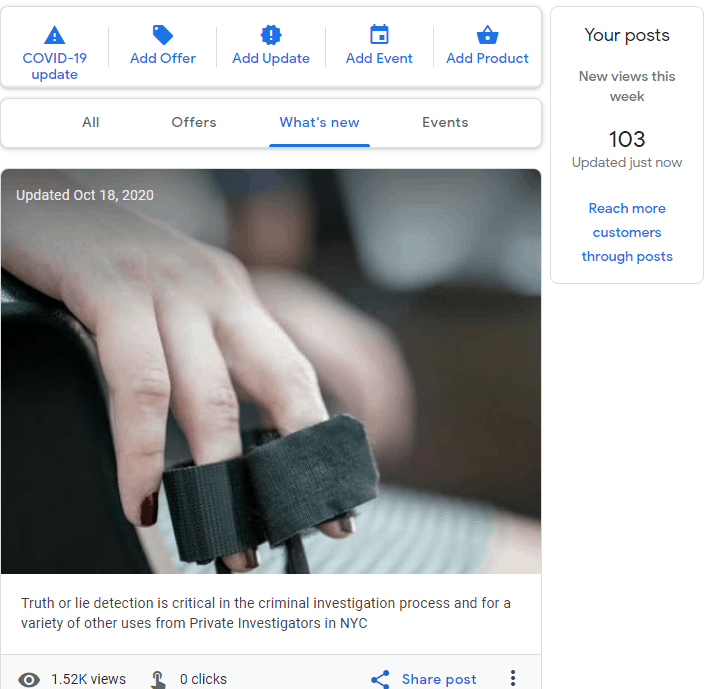Viewport: 708px width, 689px height.
Task: Click the Add Offer label
Action: pos(163,58)
